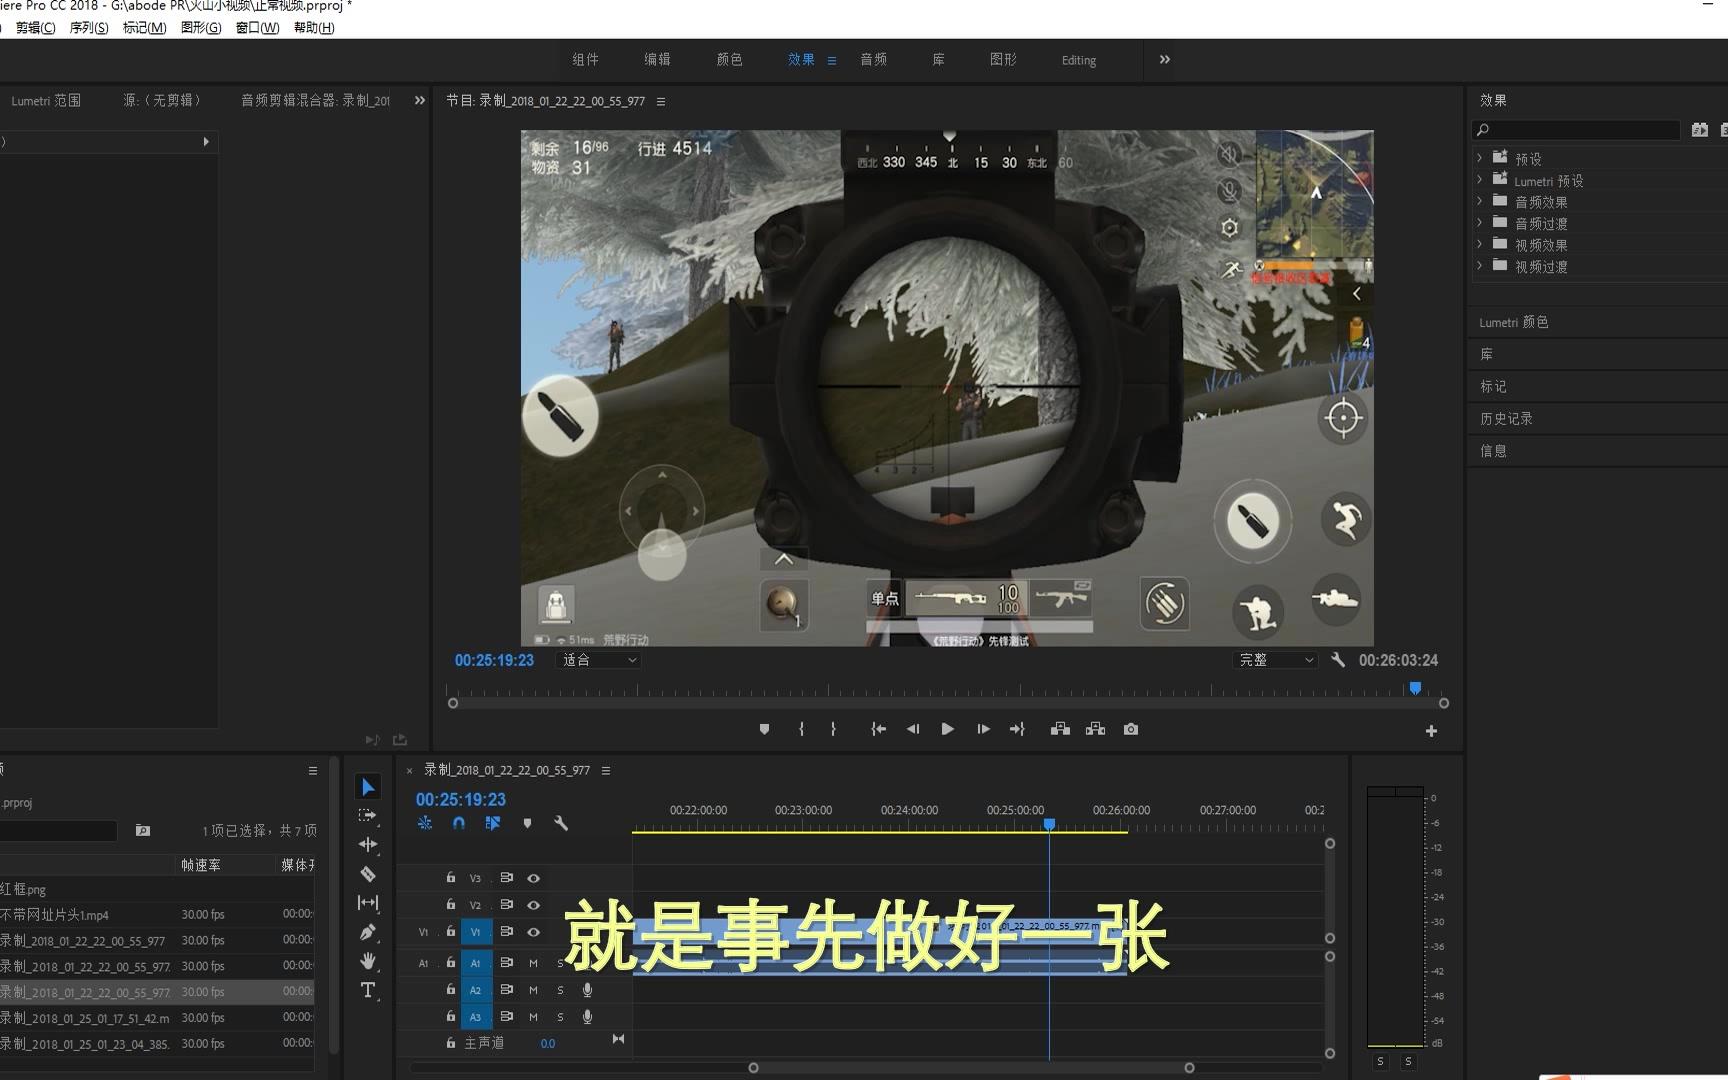The image size is (1728, 1080).
Task: Select the Pen tool
Action: (x=368, y=932)
